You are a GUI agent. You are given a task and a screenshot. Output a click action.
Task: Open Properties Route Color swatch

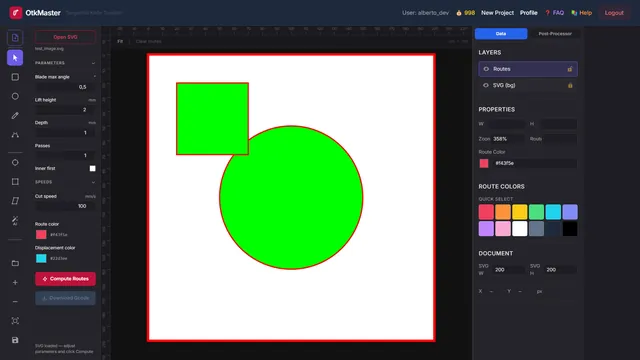point(484,163)
